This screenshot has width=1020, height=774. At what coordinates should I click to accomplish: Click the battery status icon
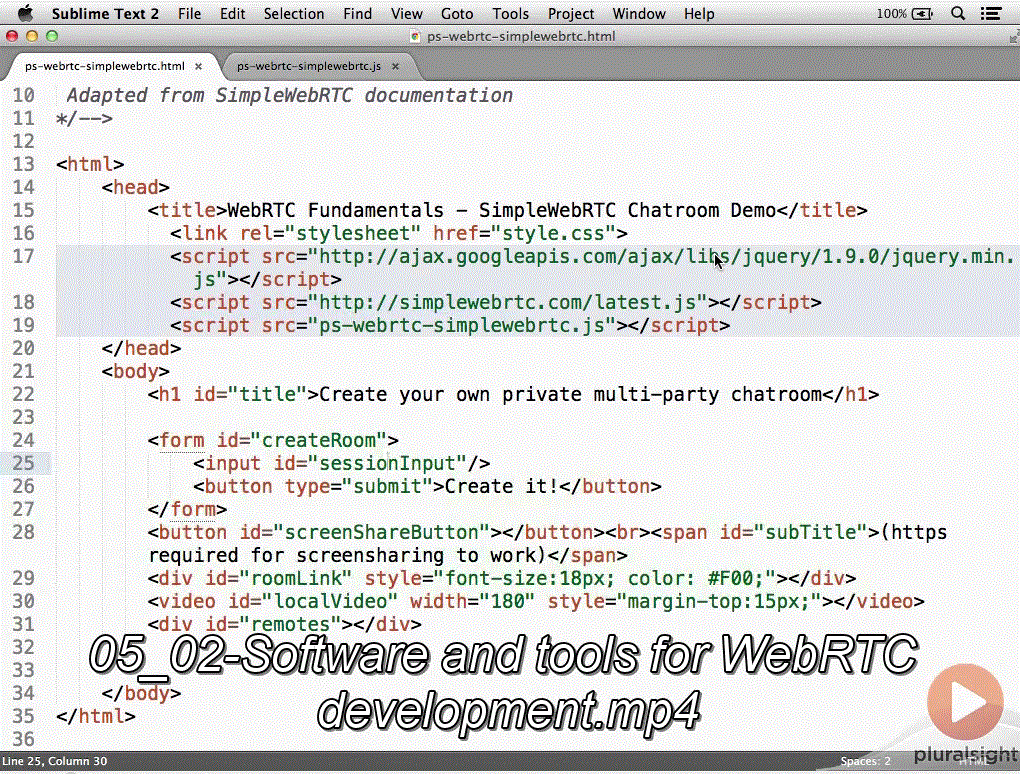[922, 14]
